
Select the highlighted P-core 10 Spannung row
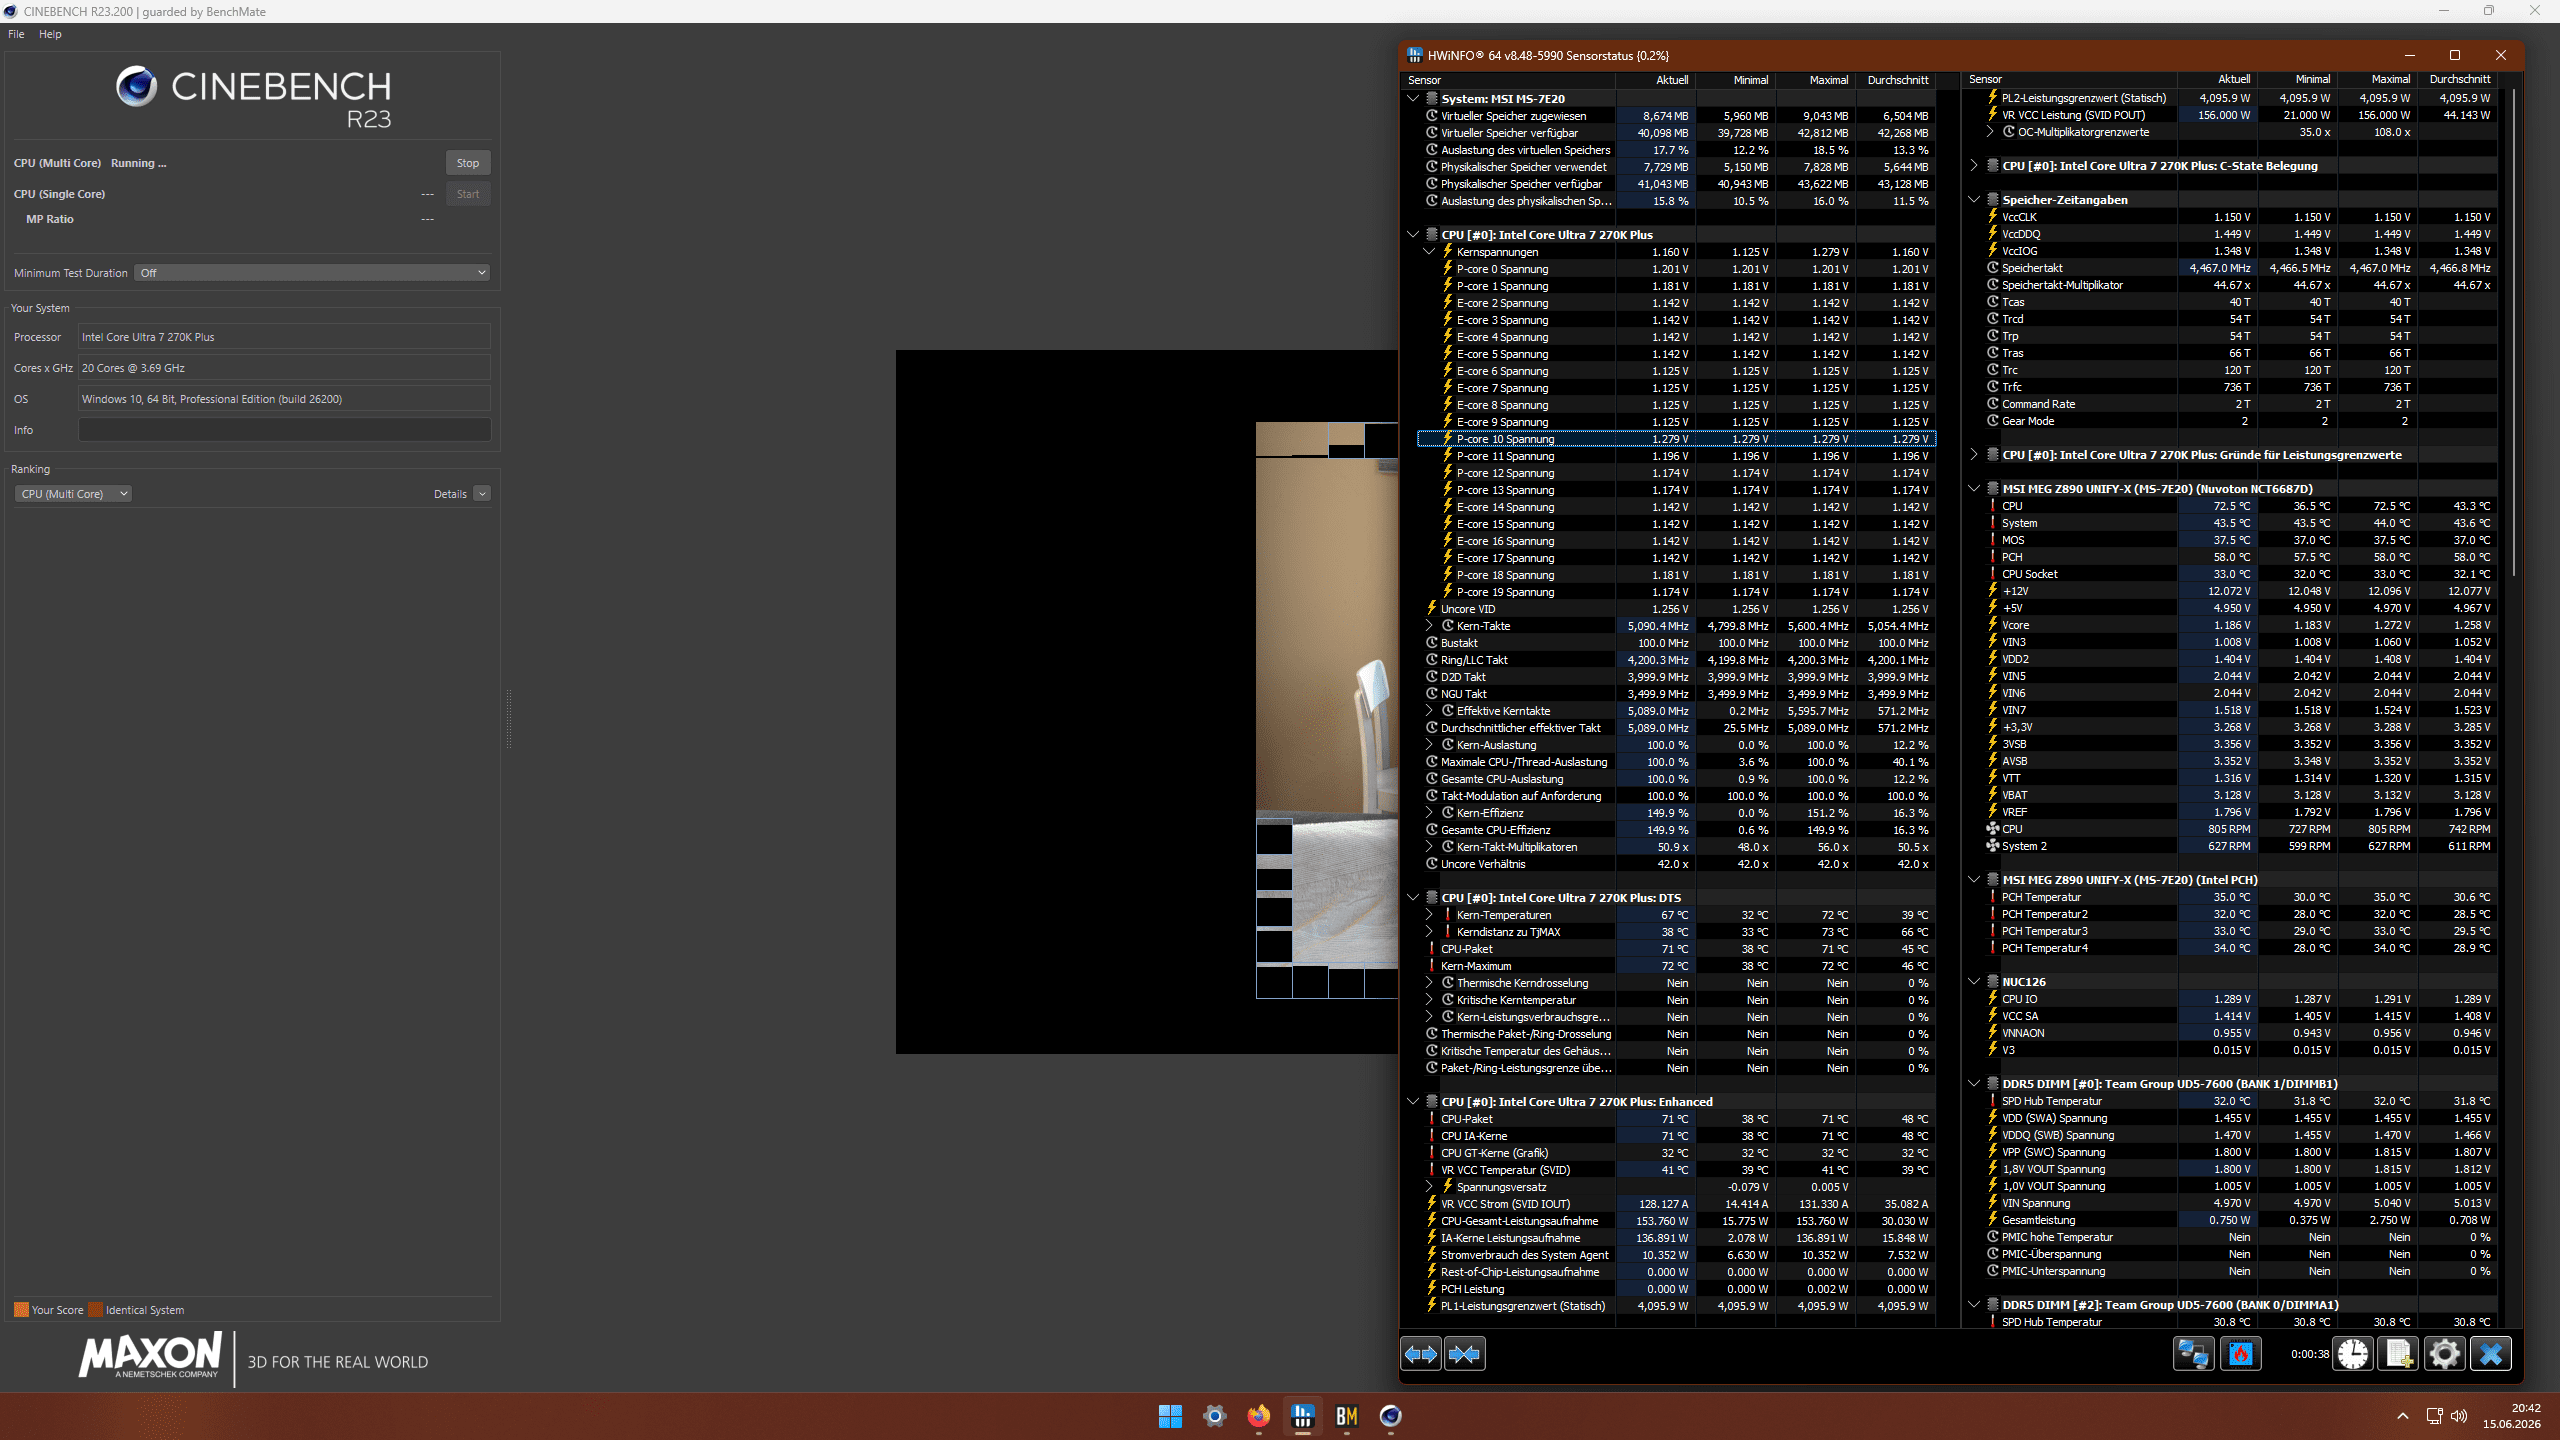pyautogui.click(x=1677, y=439)
